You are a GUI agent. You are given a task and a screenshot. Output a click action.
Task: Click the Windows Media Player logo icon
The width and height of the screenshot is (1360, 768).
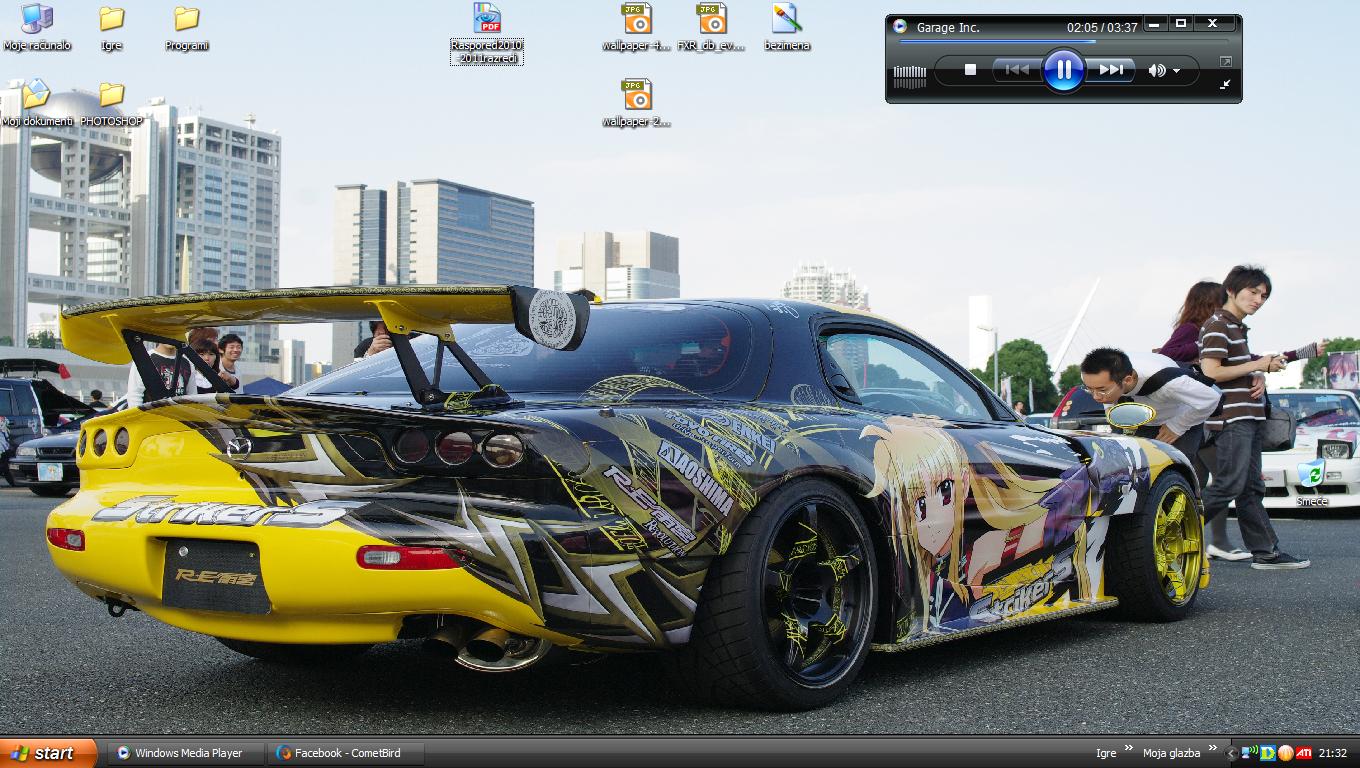click(x=900, y=27)
